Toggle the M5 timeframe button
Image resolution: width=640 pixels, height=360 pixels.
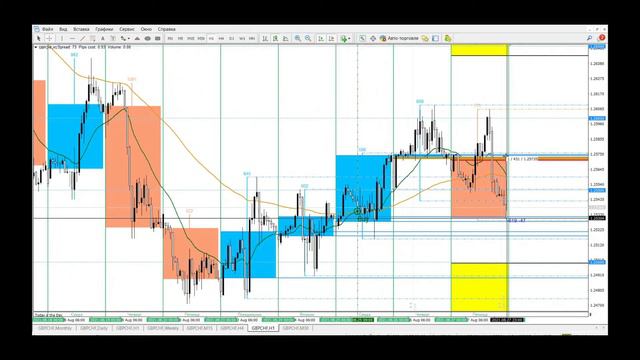(x=180, y=38)
